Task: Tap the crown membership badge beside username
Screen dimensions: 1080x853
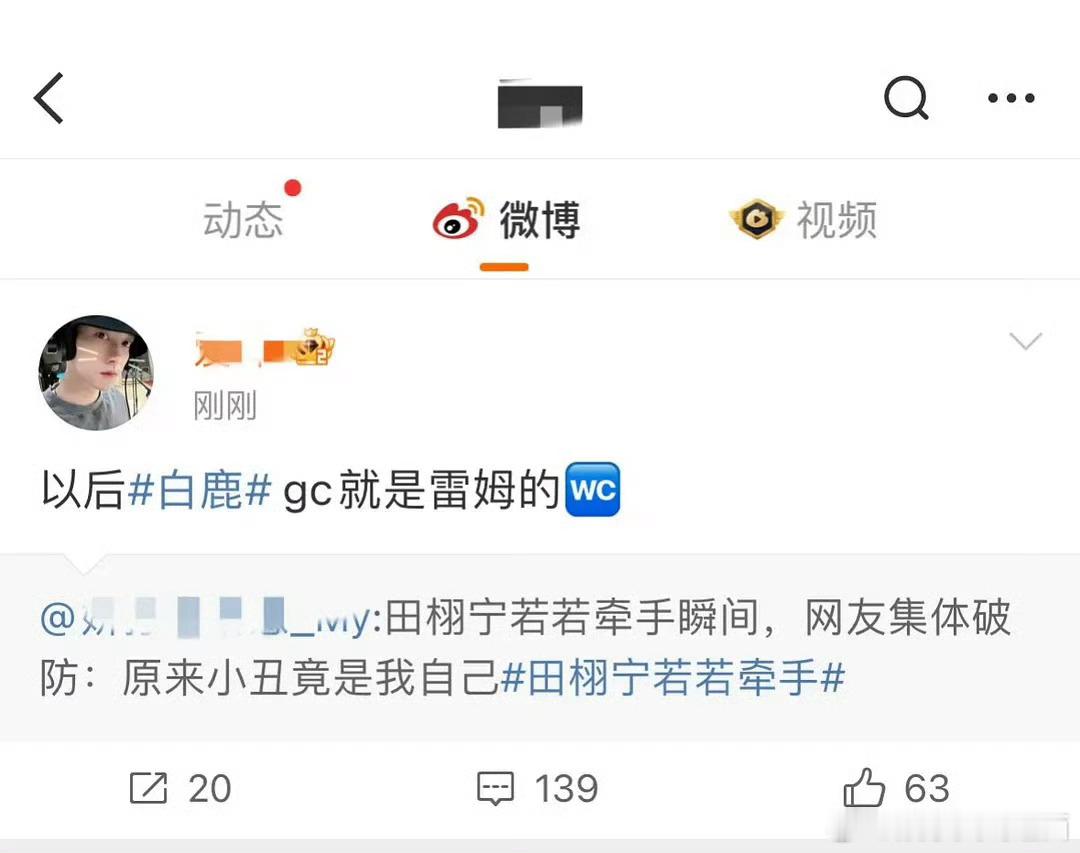Action: [x=315, y=347]
